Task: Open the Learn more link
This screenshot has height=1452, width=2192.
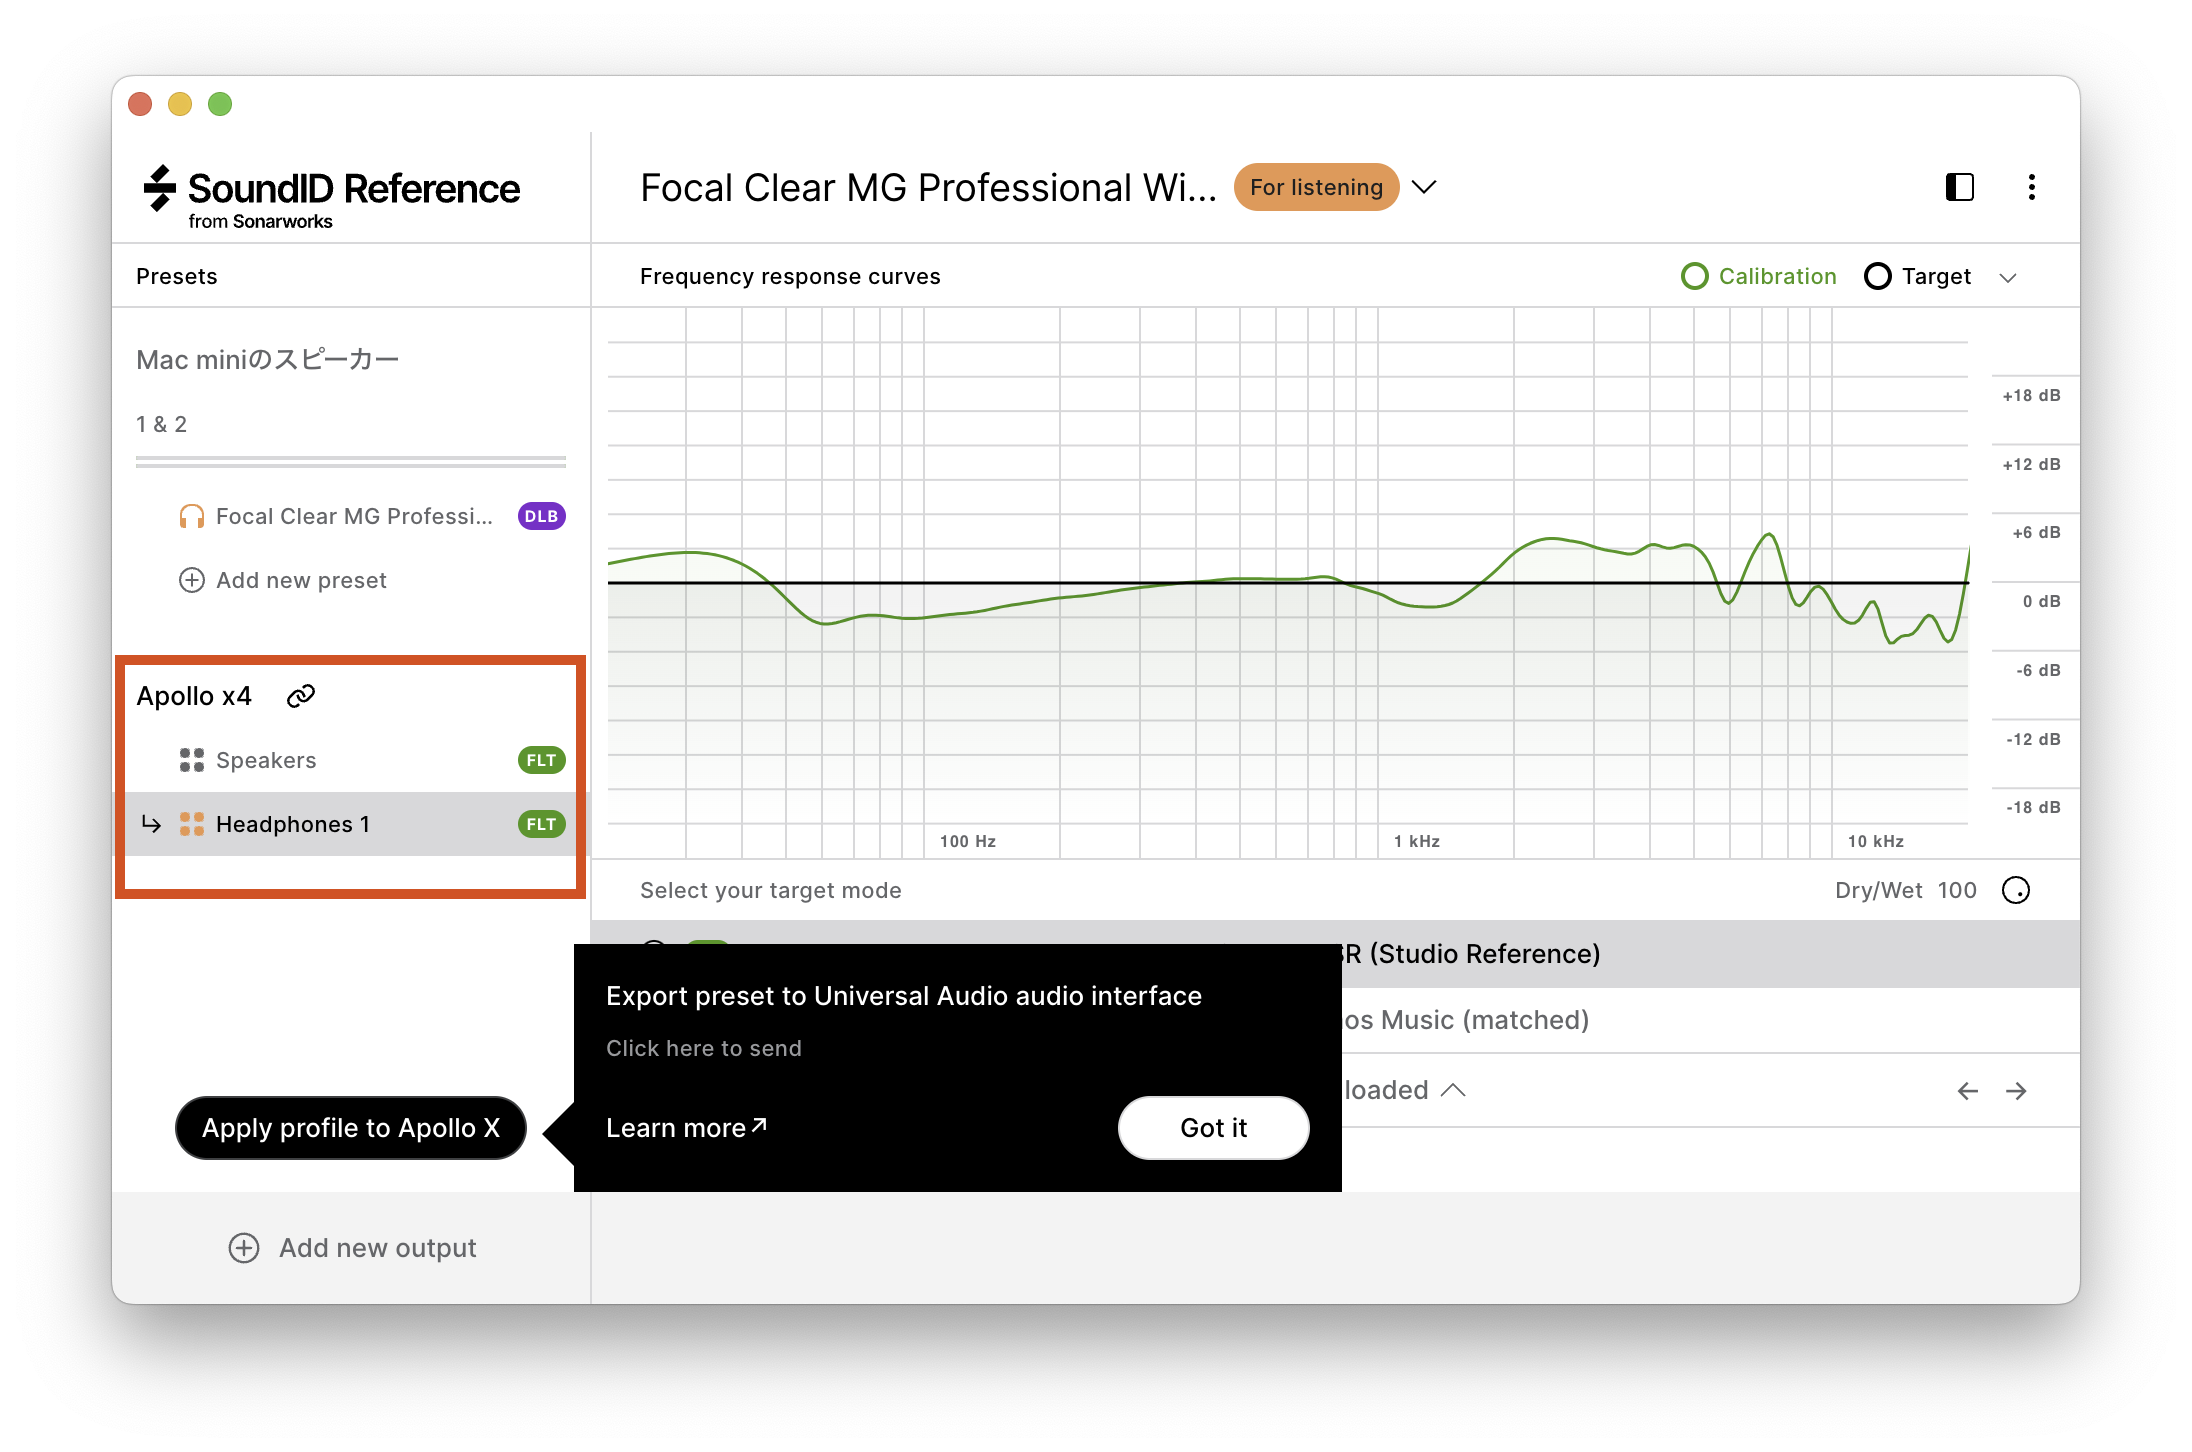Action: (686, 1128)
